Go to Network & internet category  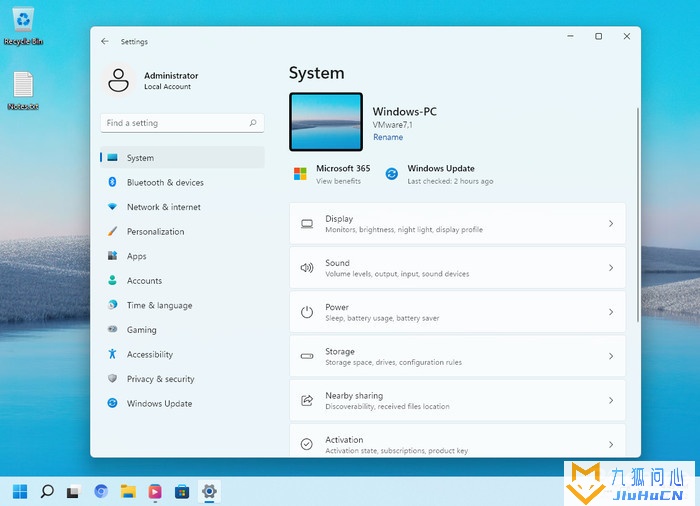182,207
